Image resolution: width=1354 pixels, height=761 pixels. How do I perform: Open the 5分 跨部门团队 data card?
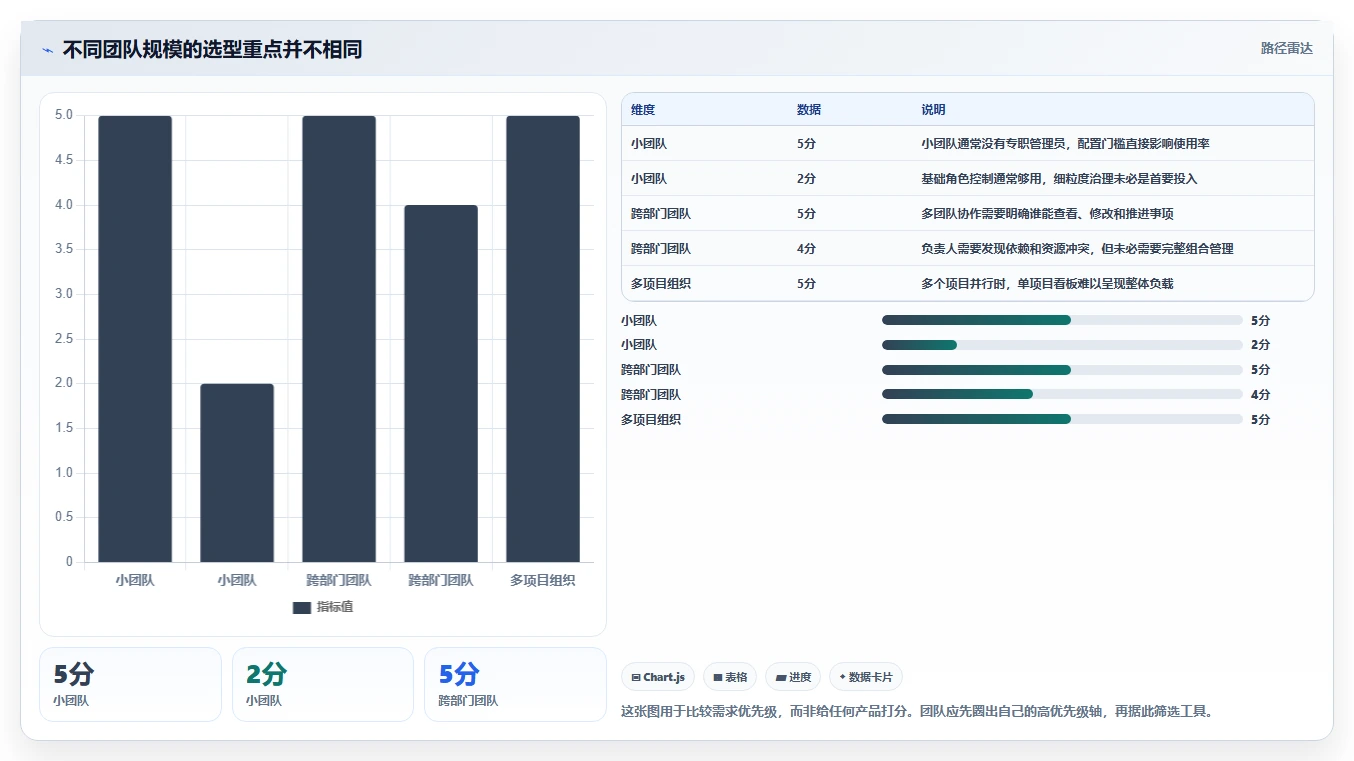[x=515, y=684]
